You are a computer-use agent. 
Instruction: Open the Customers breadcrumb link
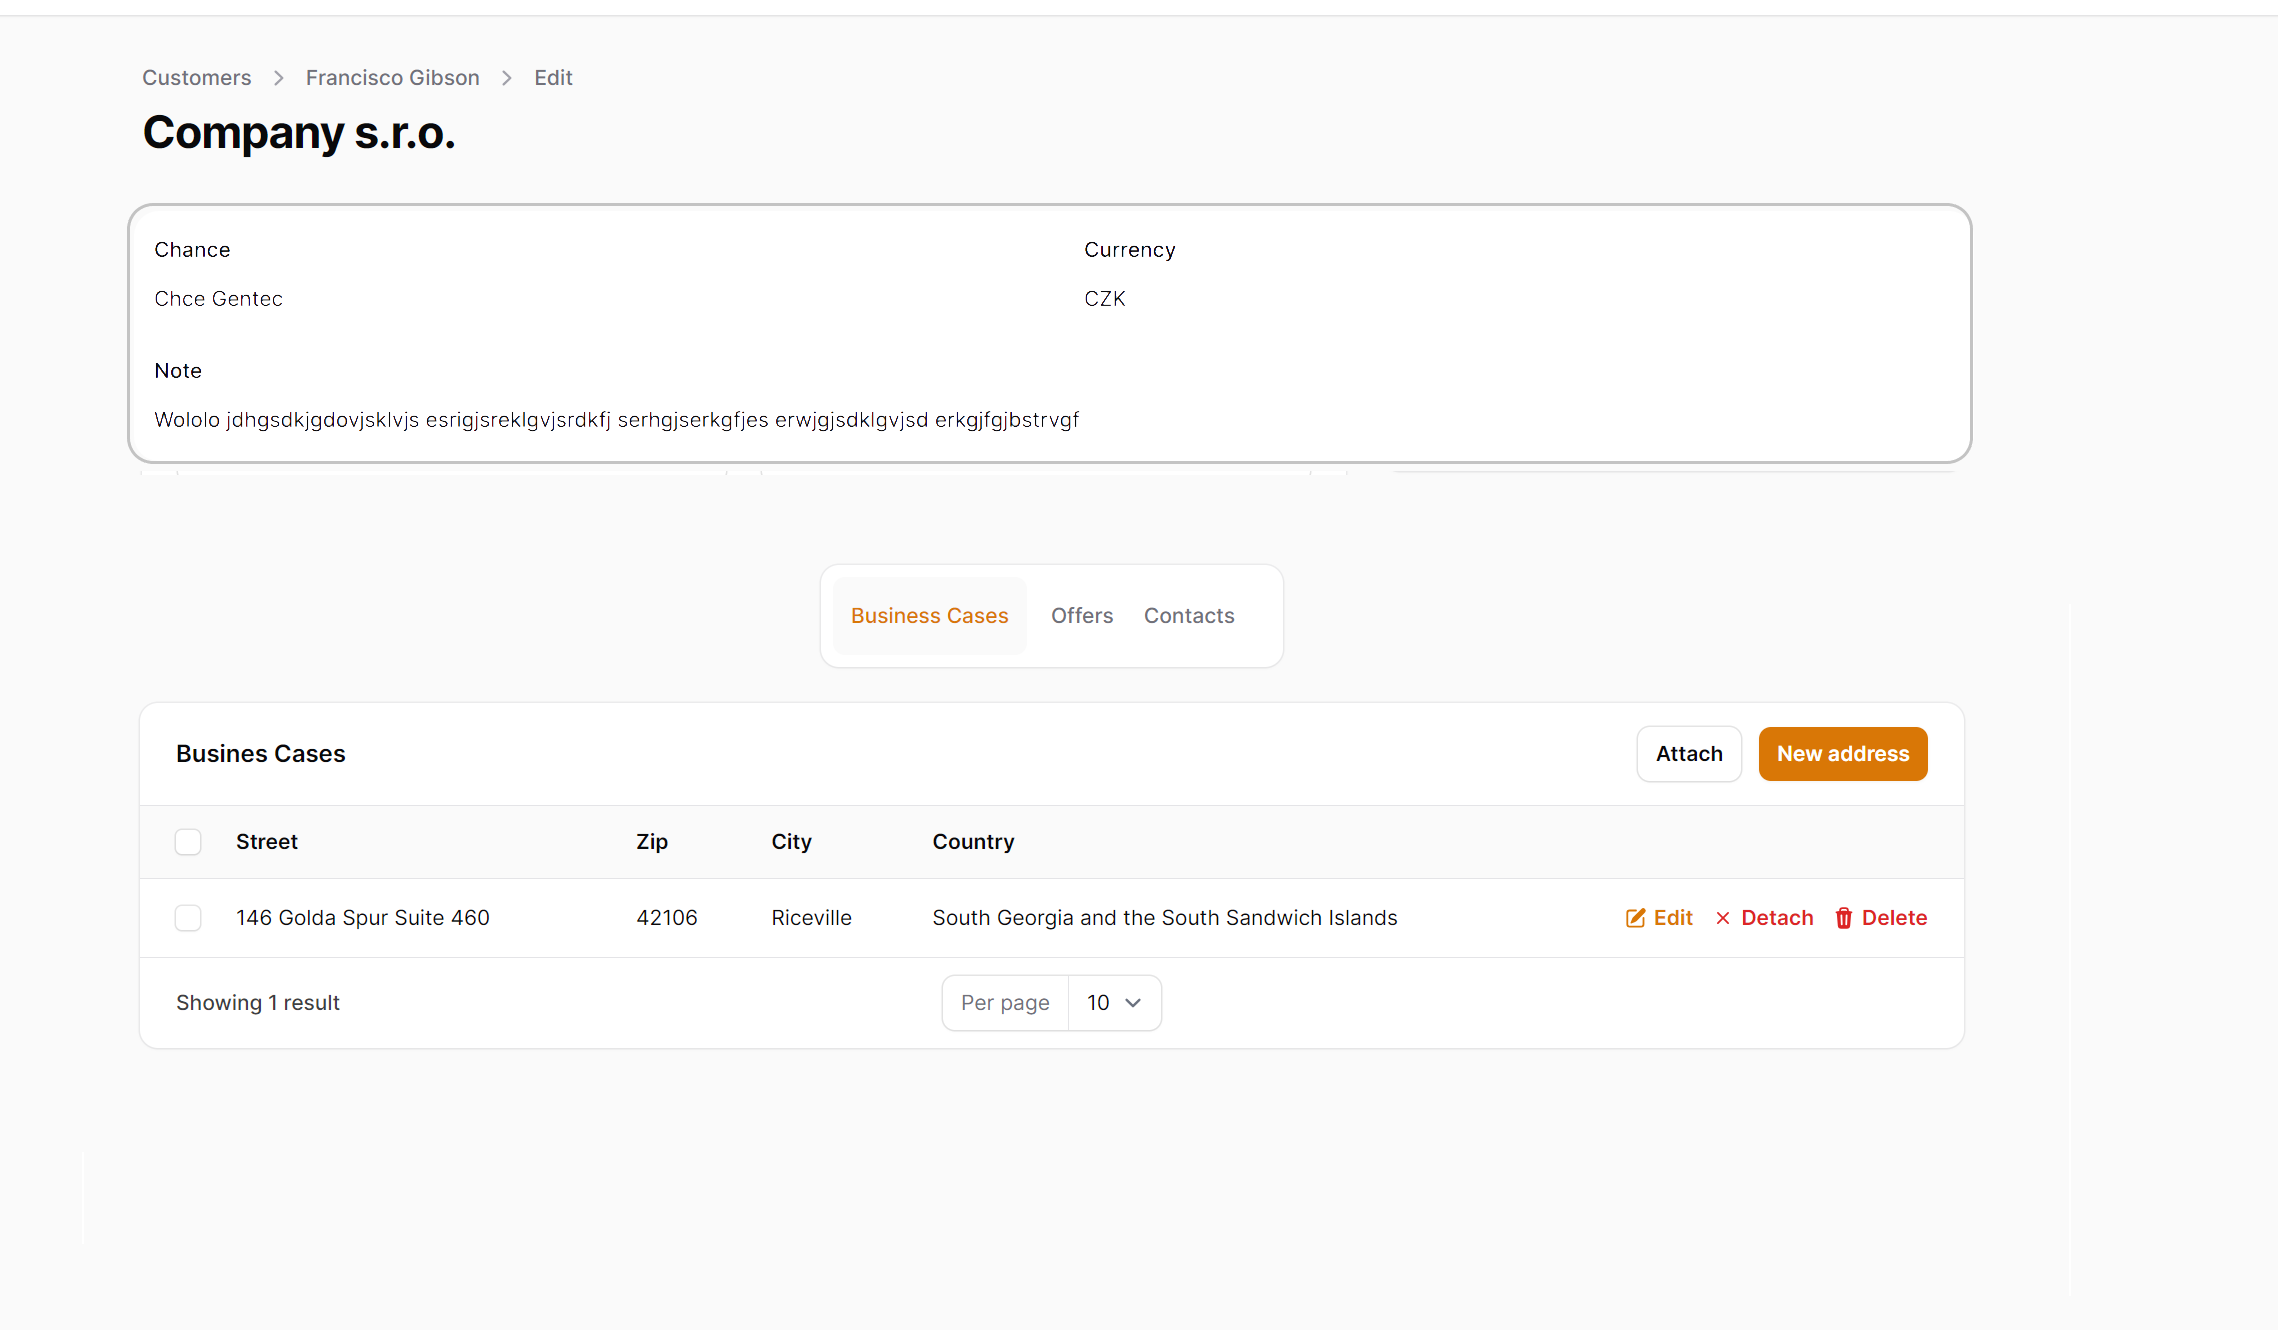coord(197,78)
